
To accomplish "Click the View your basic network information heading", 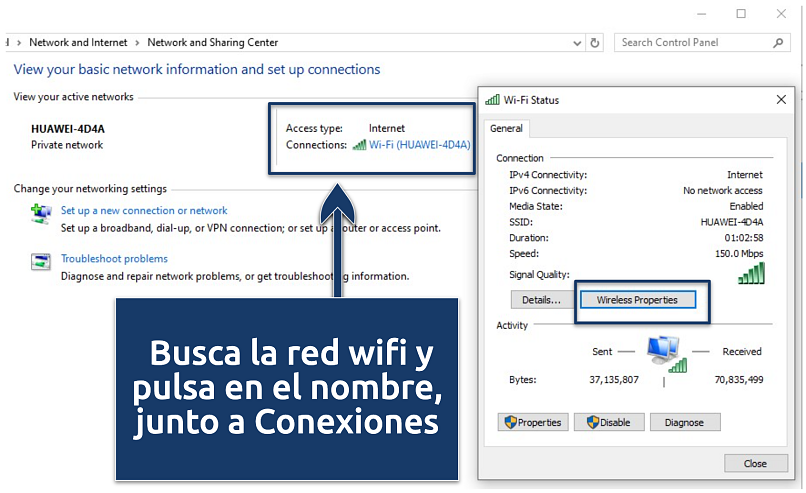I will click(197, 69).
